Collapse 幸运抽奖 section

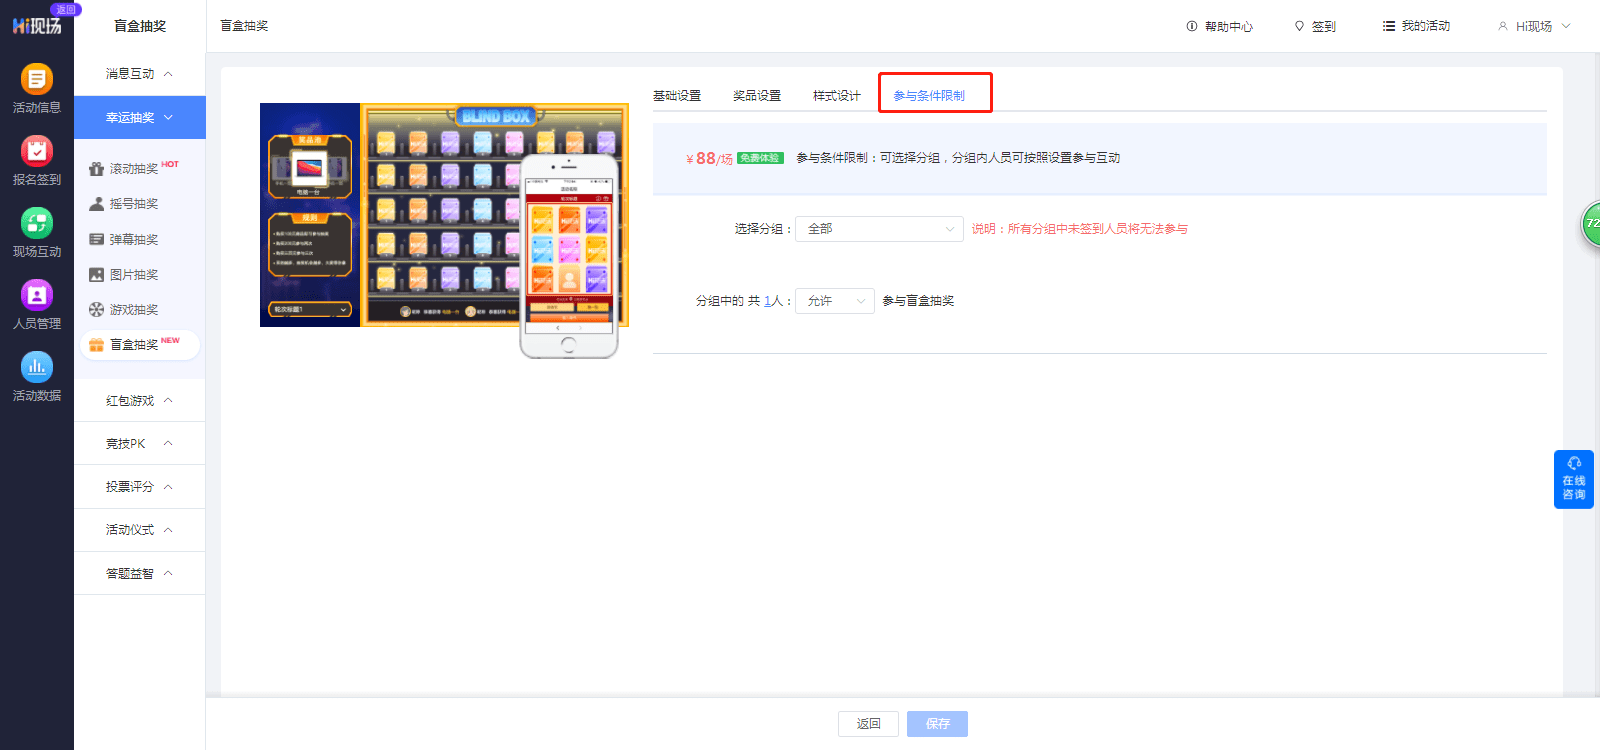pos(140,118)
